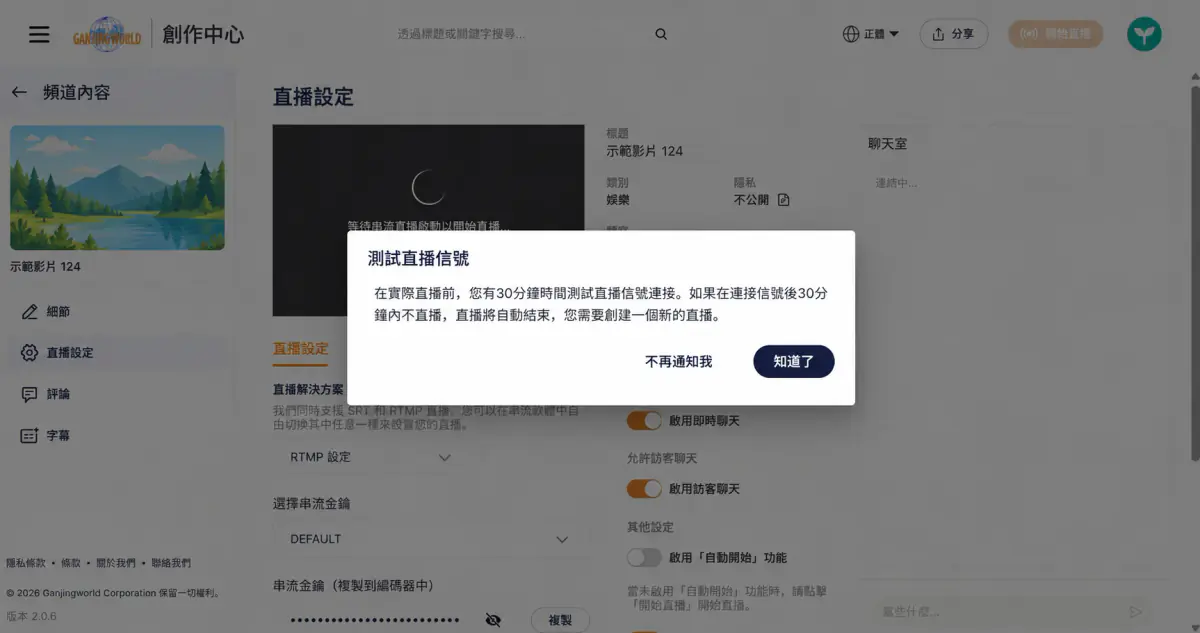Click the 聊天室 heading

coord(887,143)
